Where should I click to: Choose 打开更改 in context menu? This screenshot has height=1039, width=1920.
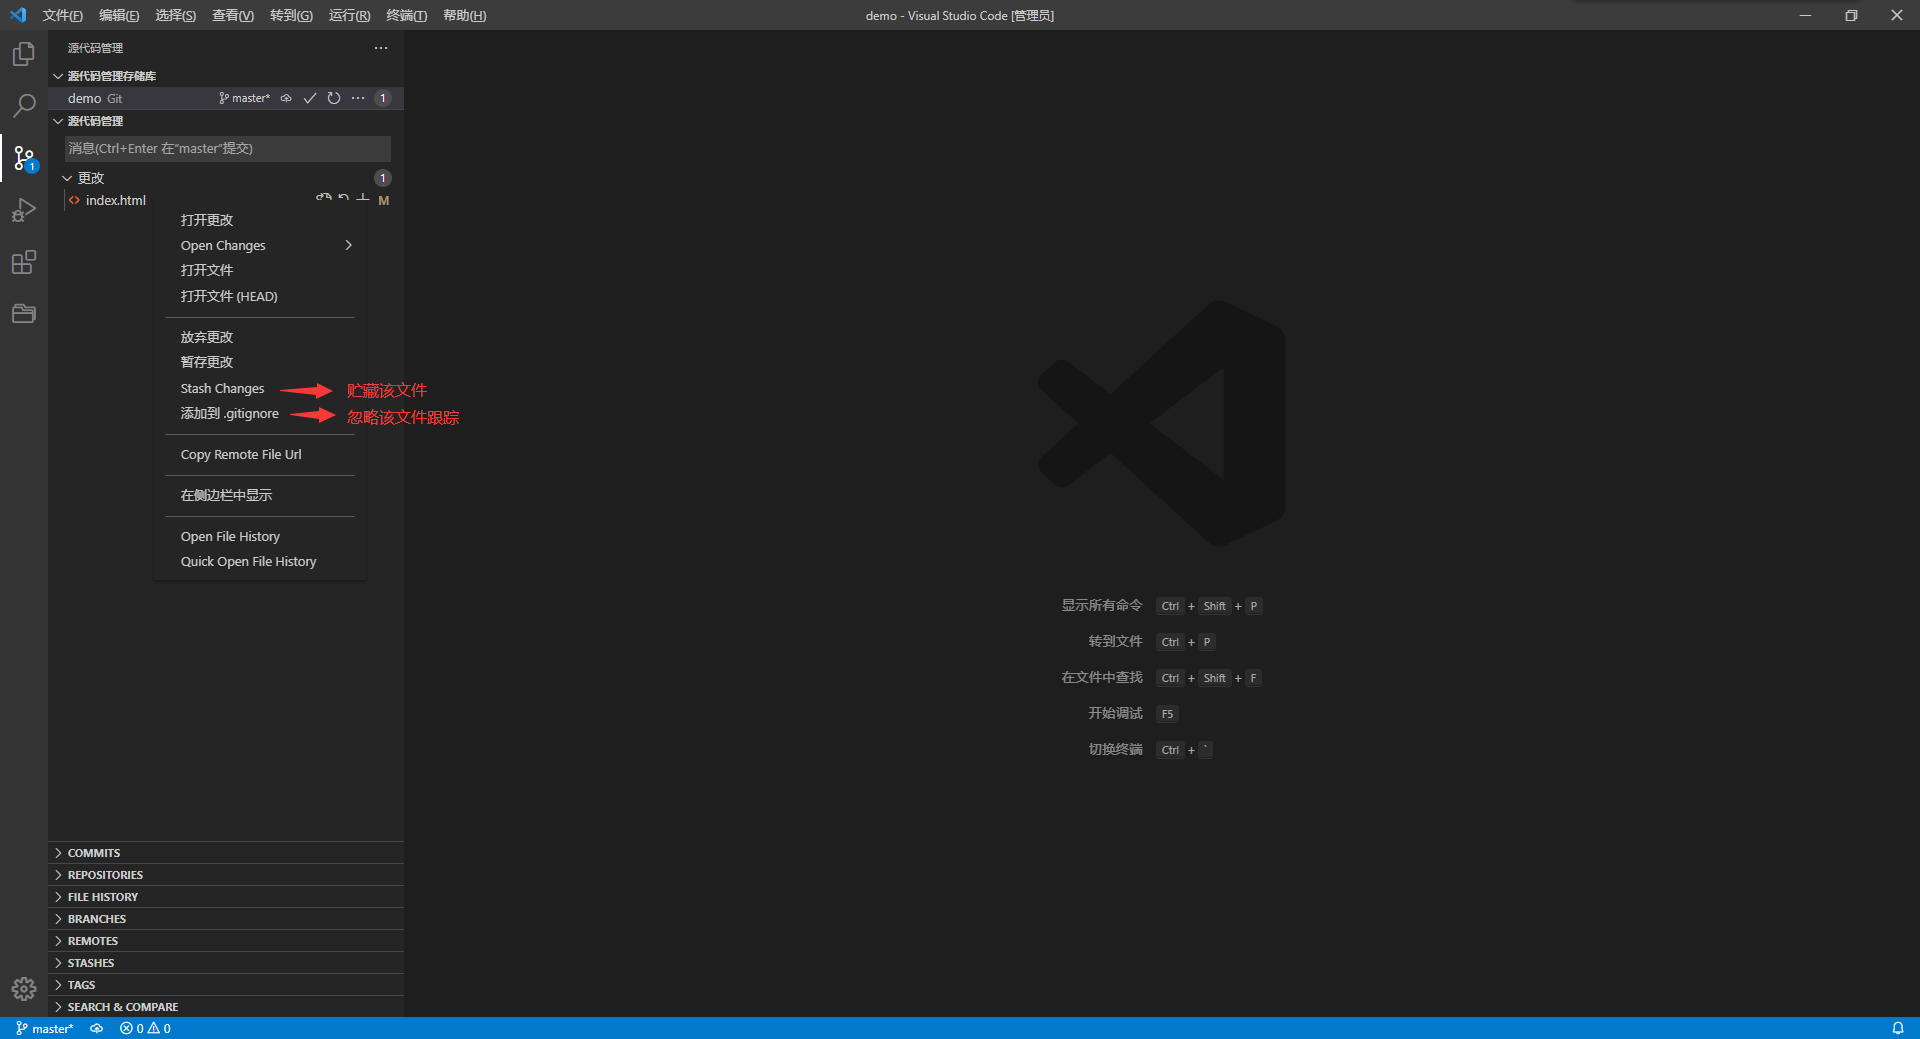point(260,220)
